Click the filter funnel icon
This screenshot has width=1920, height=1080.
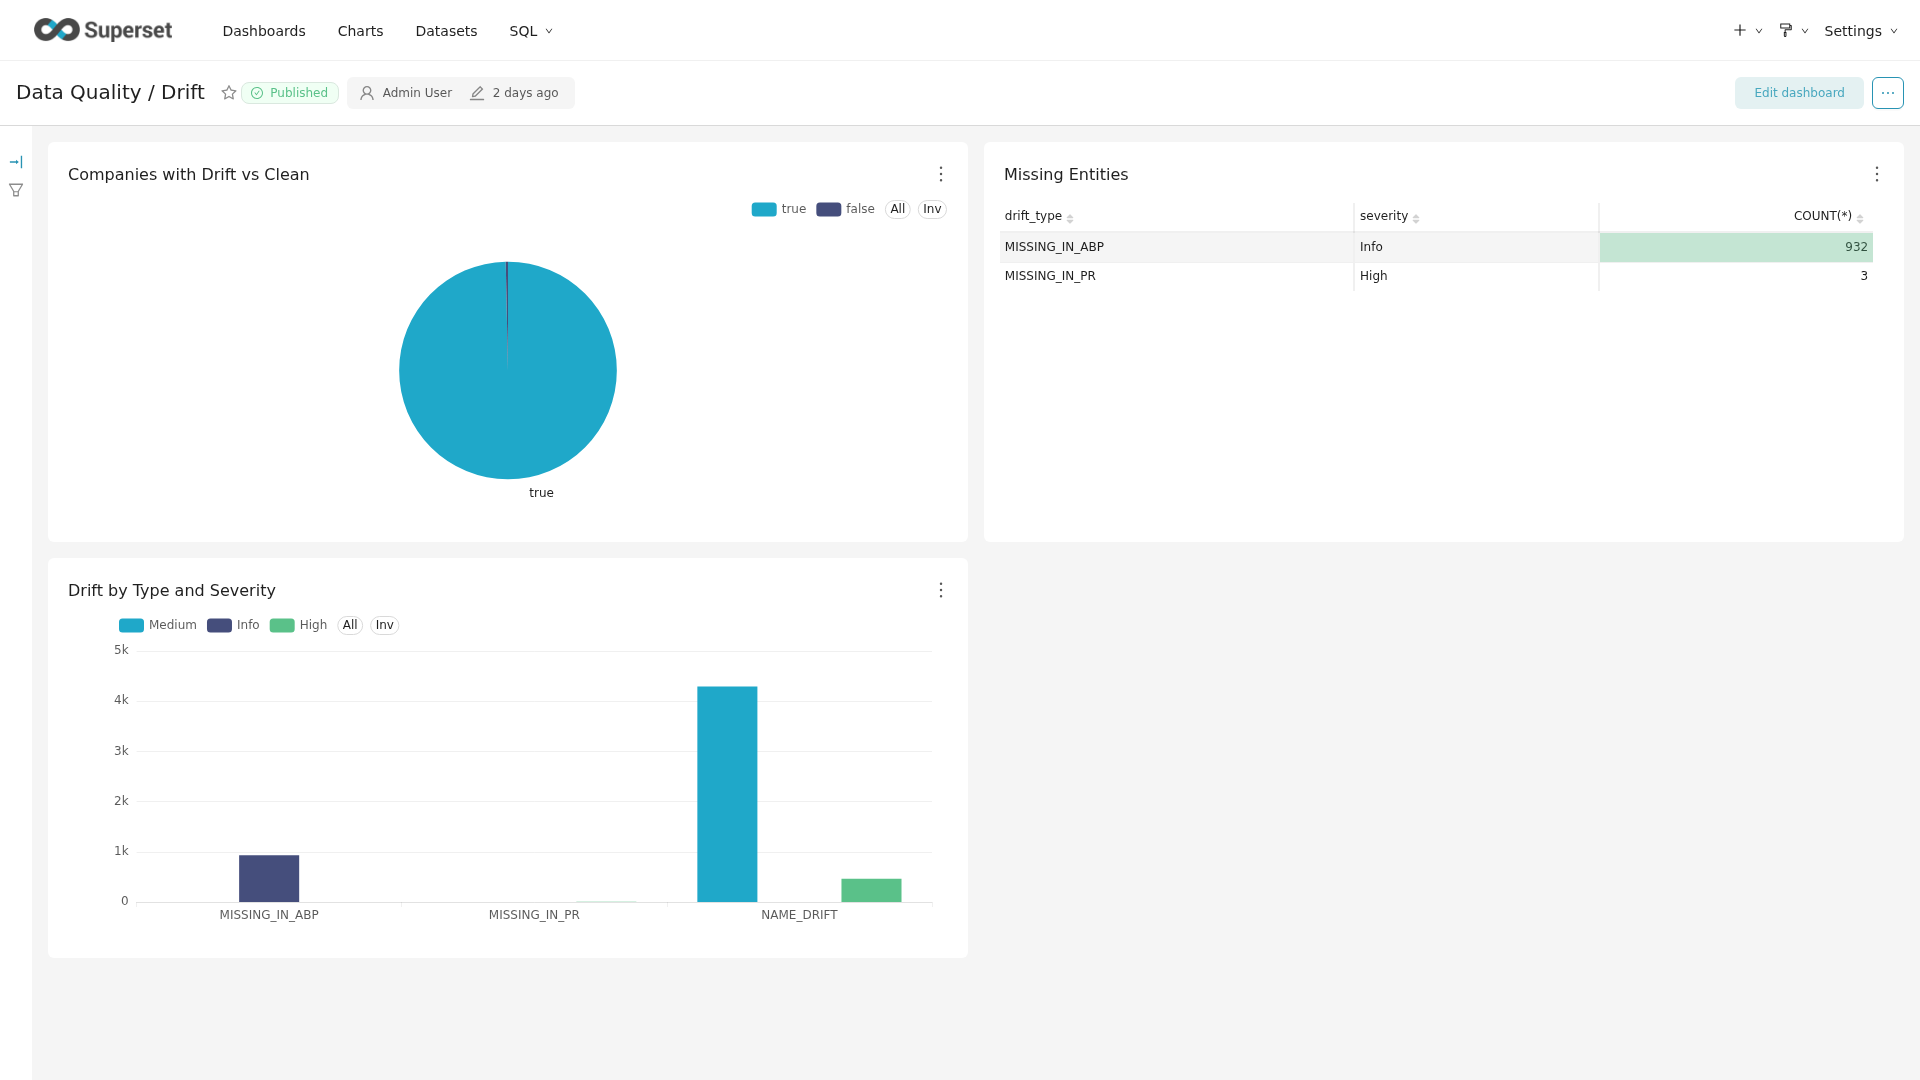point(16,190)
